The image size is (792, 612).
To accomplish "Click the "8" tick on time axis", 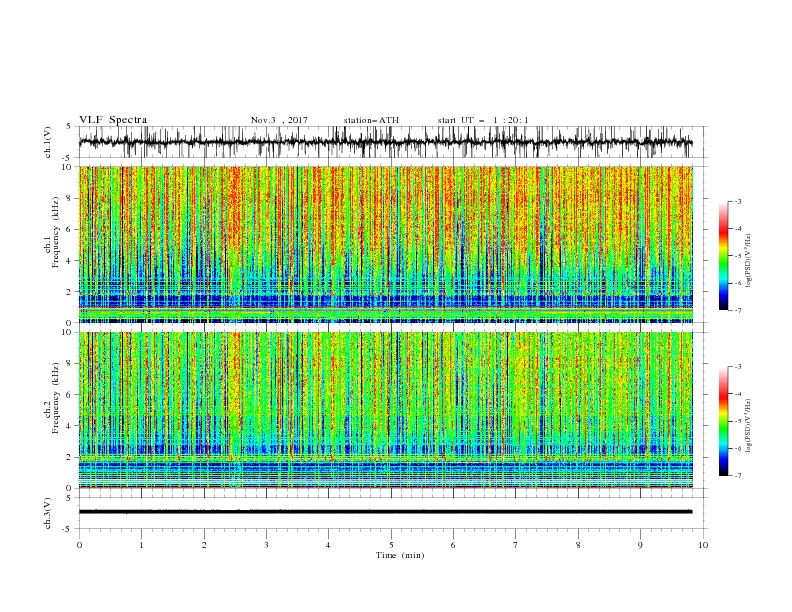I will point(578,545).
